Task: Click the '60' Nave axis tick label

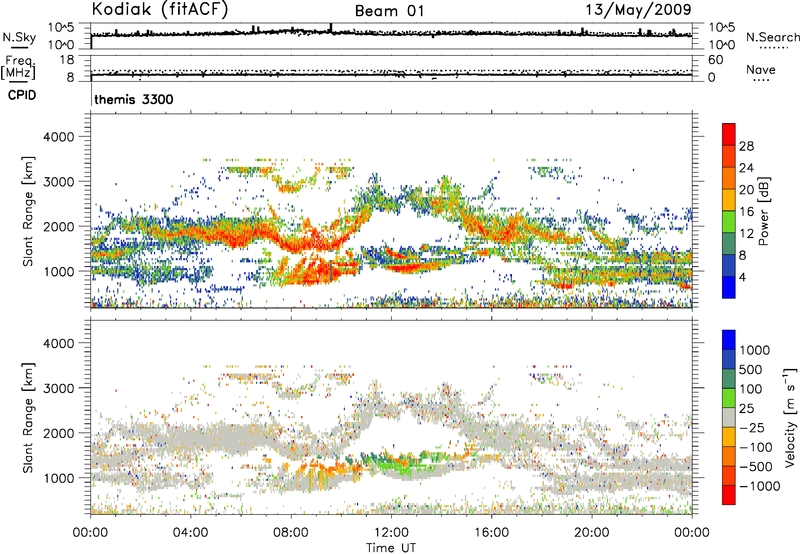Action: pyautogui.click(x=715, y=60)
